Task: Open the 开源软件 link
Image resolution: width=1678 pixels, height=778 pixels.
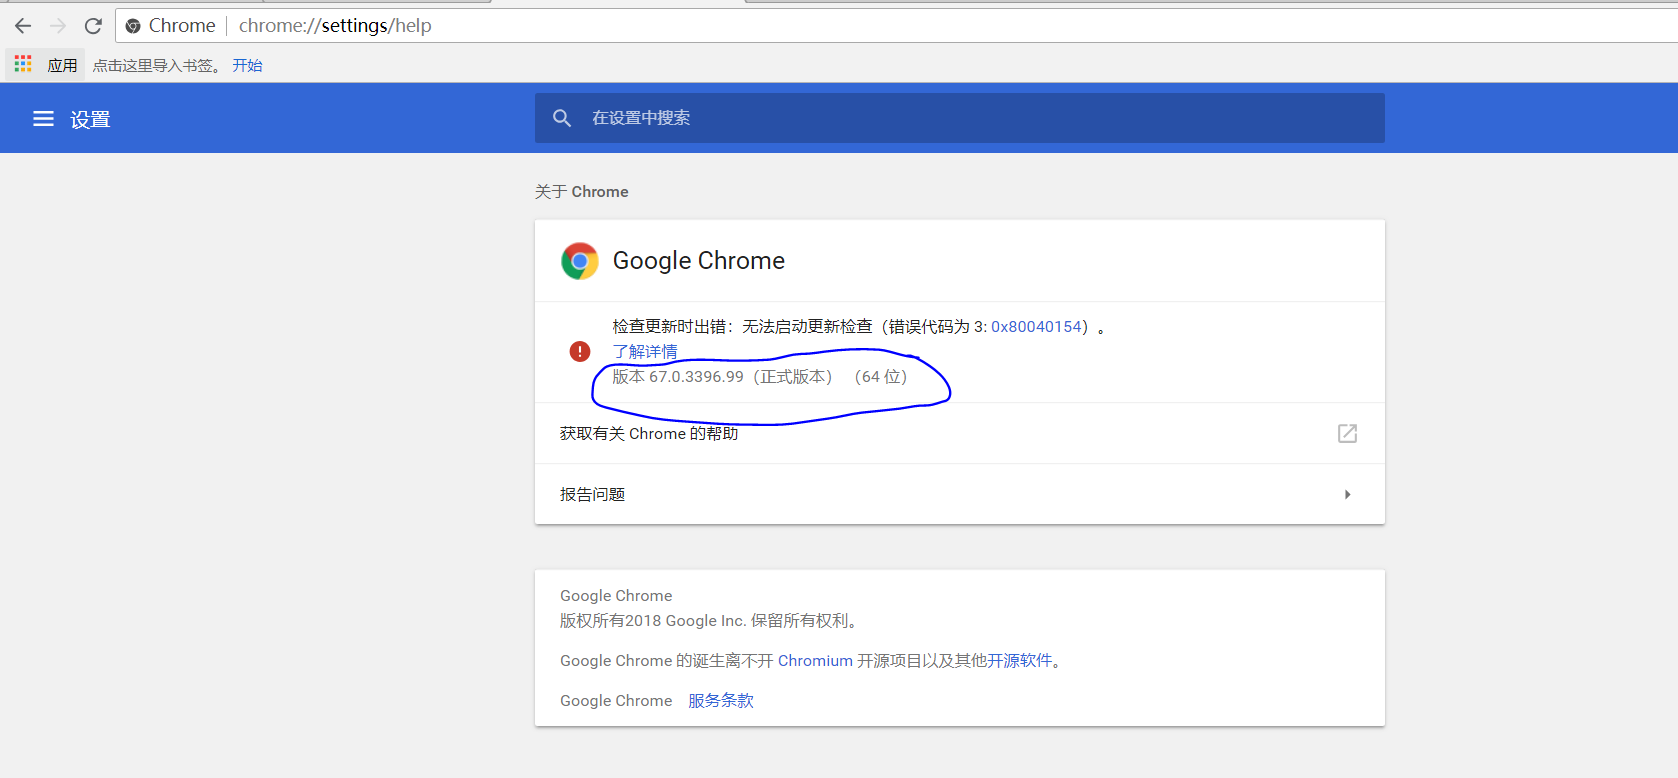Action: coord(1020,661)
